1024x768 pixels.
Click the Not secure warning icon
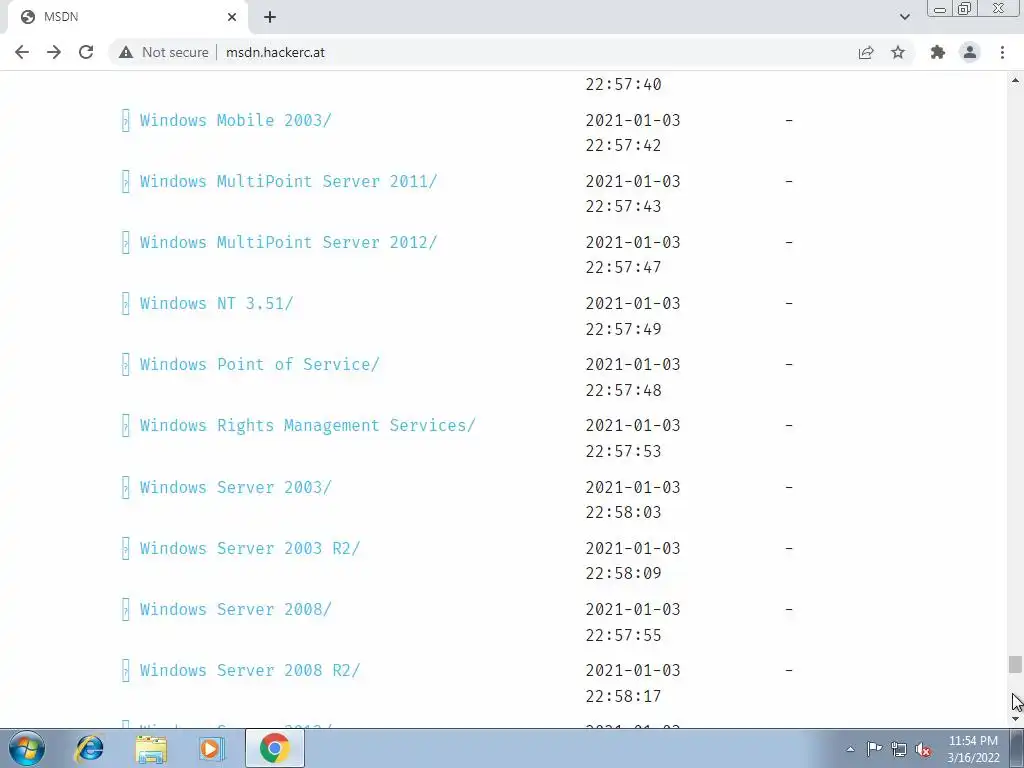coord(126,52)
